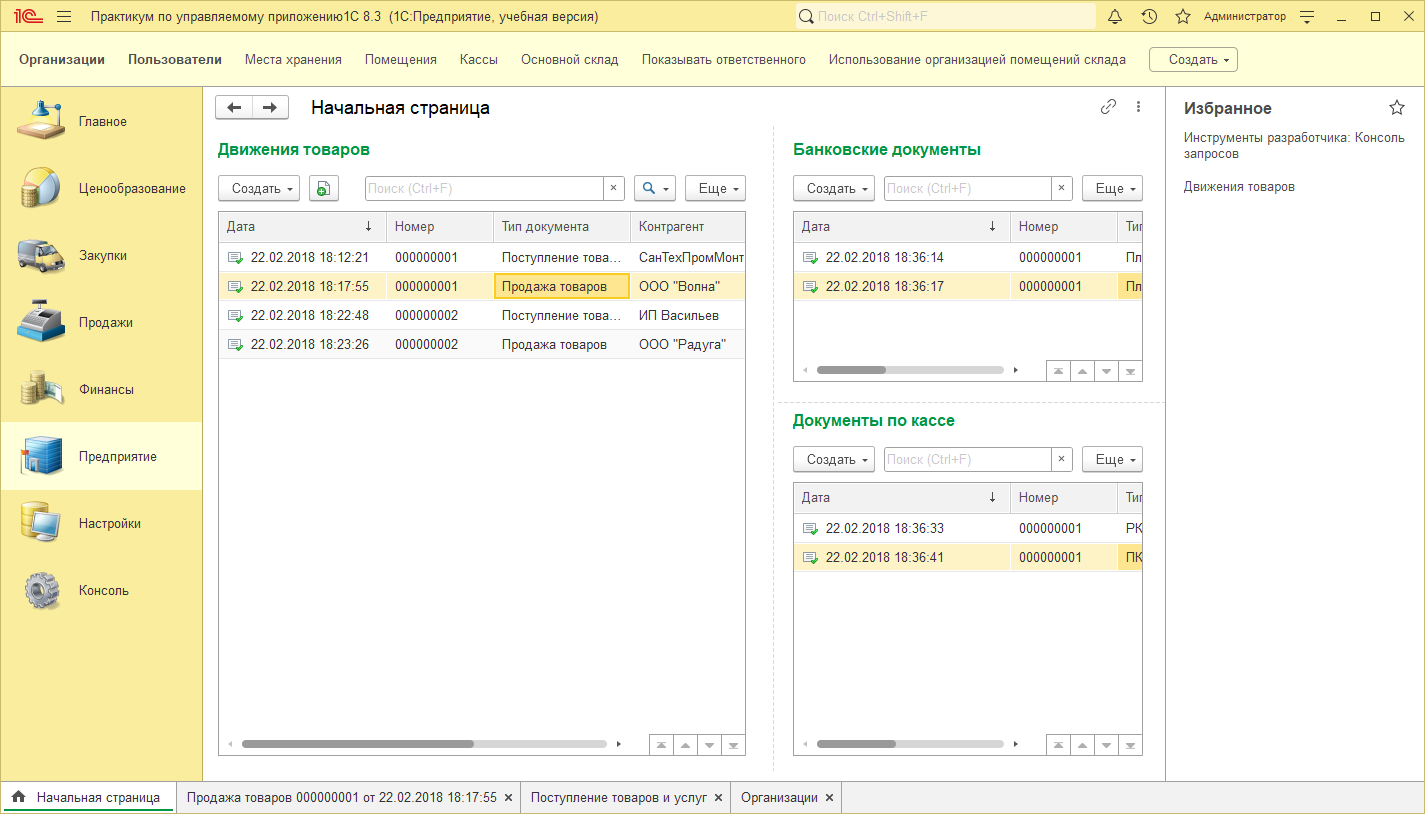Image resolution: width=1425 pixels, height=814 pixels.
Task: Open Еще menu in Документы по кассе
Action: 1112,459
